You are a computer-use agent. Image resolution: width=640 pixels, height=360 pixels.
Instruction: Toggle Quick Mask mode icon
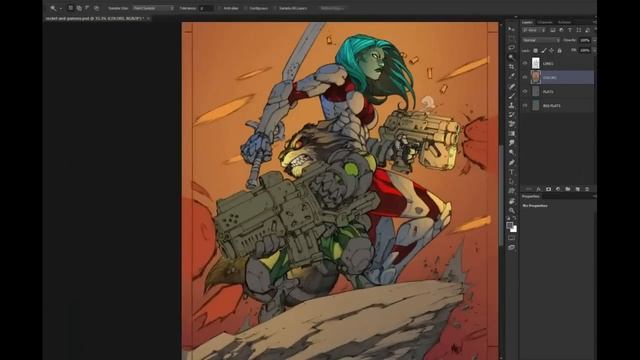(511, 238)
